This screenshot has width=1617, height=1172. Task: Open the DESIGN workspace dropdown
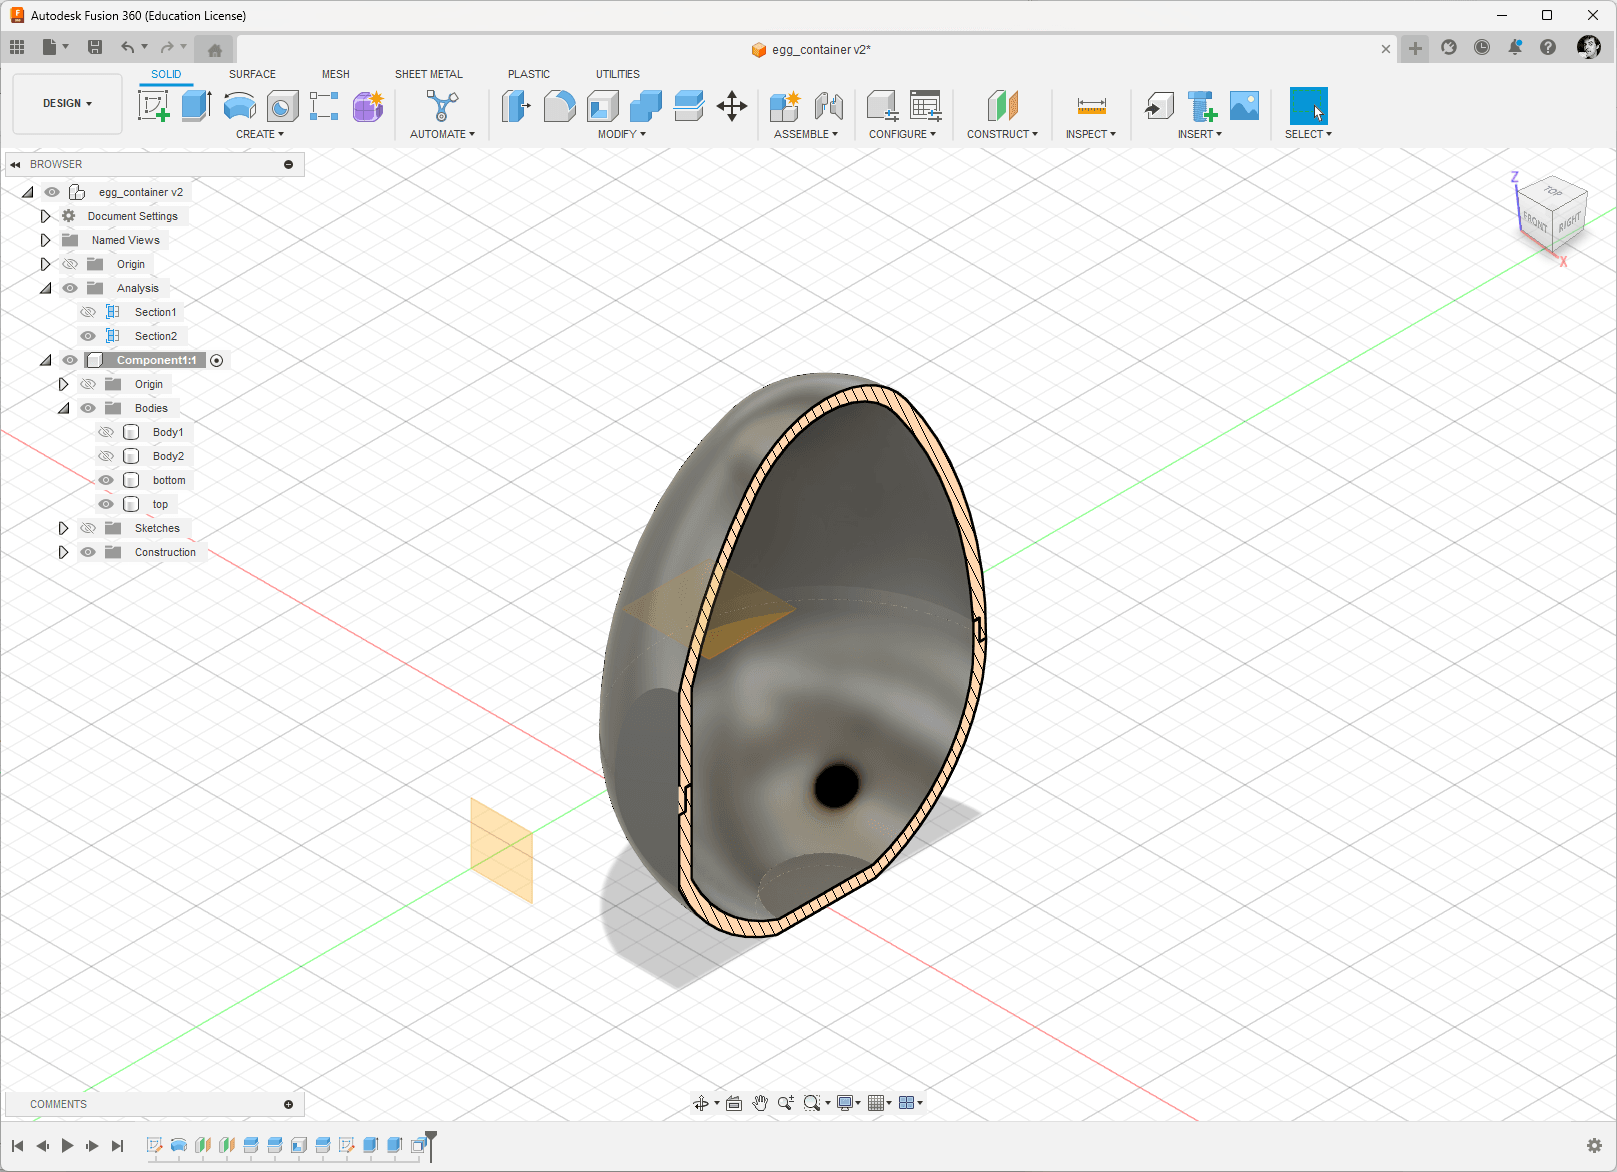click(67, 103)
